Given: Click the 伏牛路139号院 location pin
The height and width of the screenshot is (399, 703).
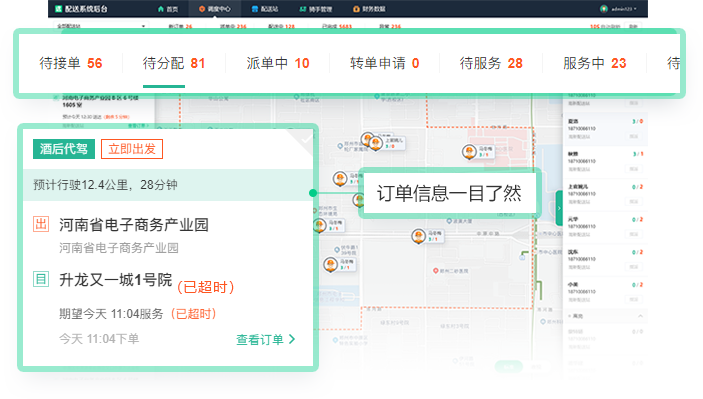Looking at the screenshot, I should pyautogui.click(x=337, y=249).
